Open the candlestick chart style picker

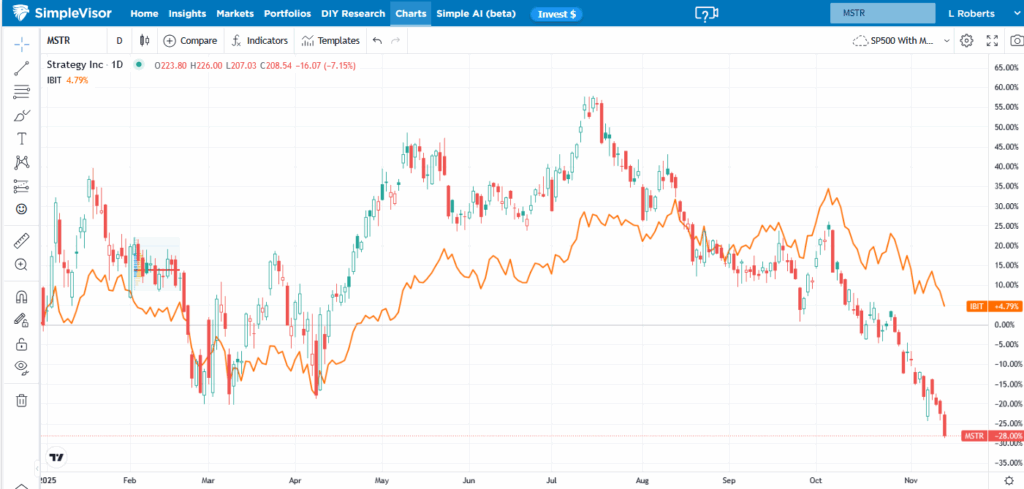tap(144, 40)
